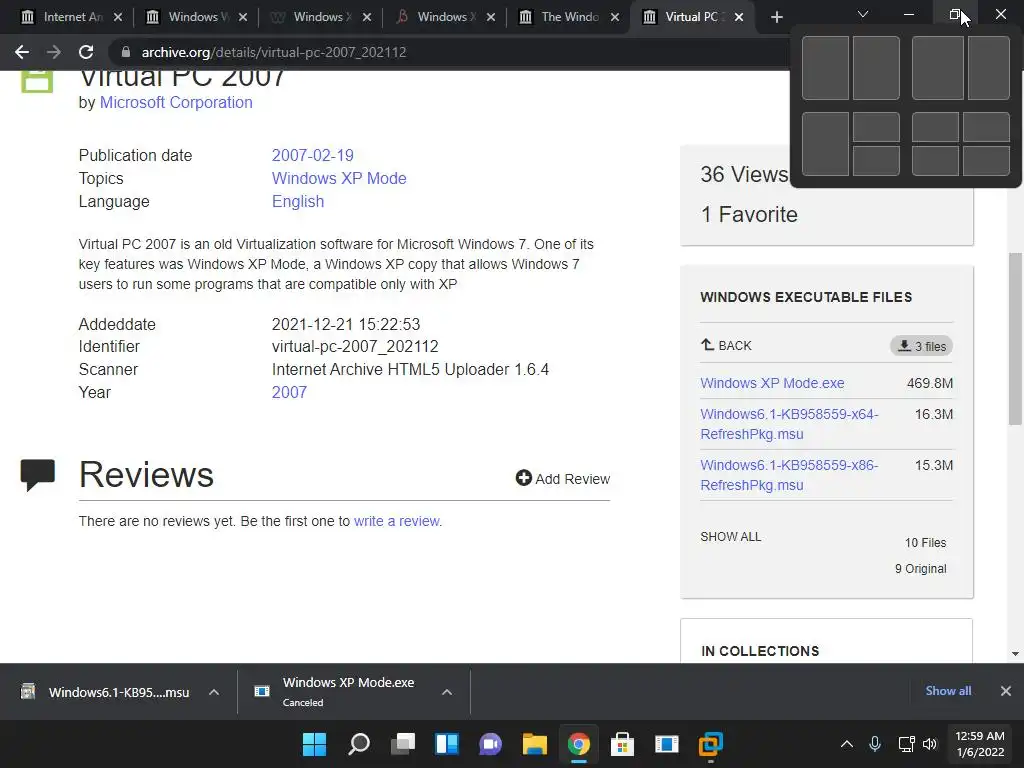Open the 2007-02-19 publication date link

click(x=312, y=155)
